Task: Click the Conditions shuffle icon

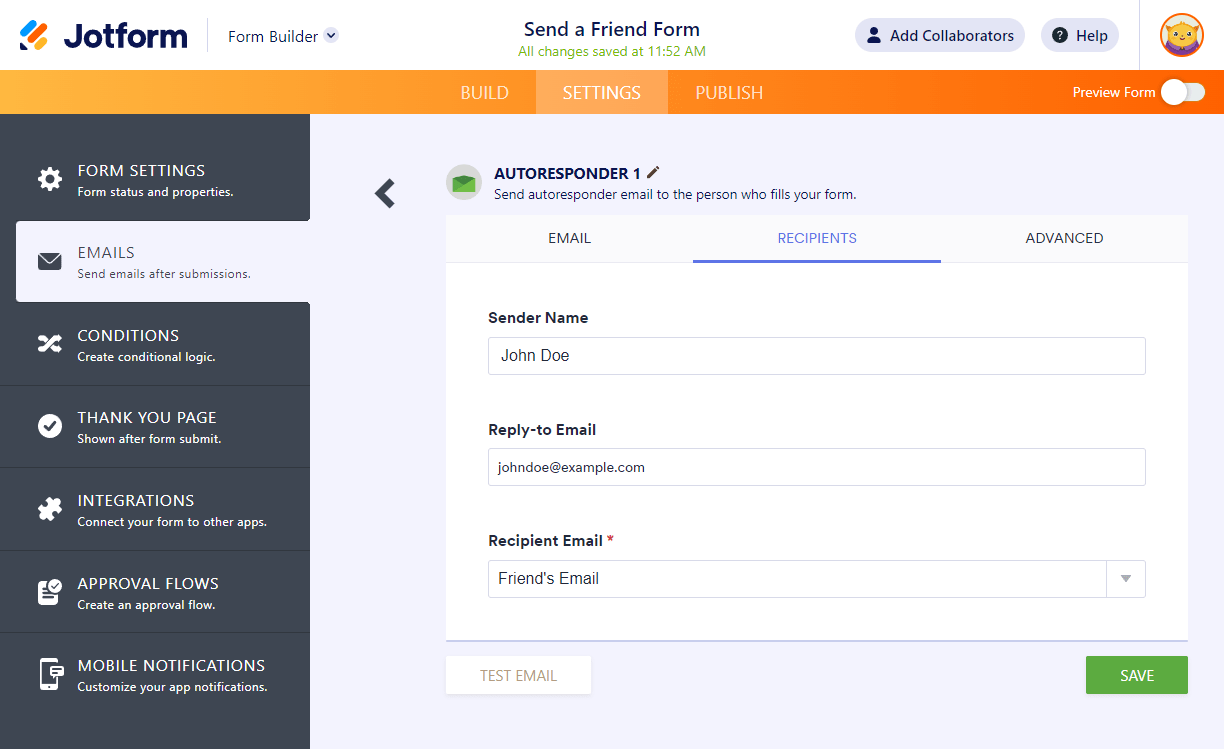Action: click(x=49, y=344)
